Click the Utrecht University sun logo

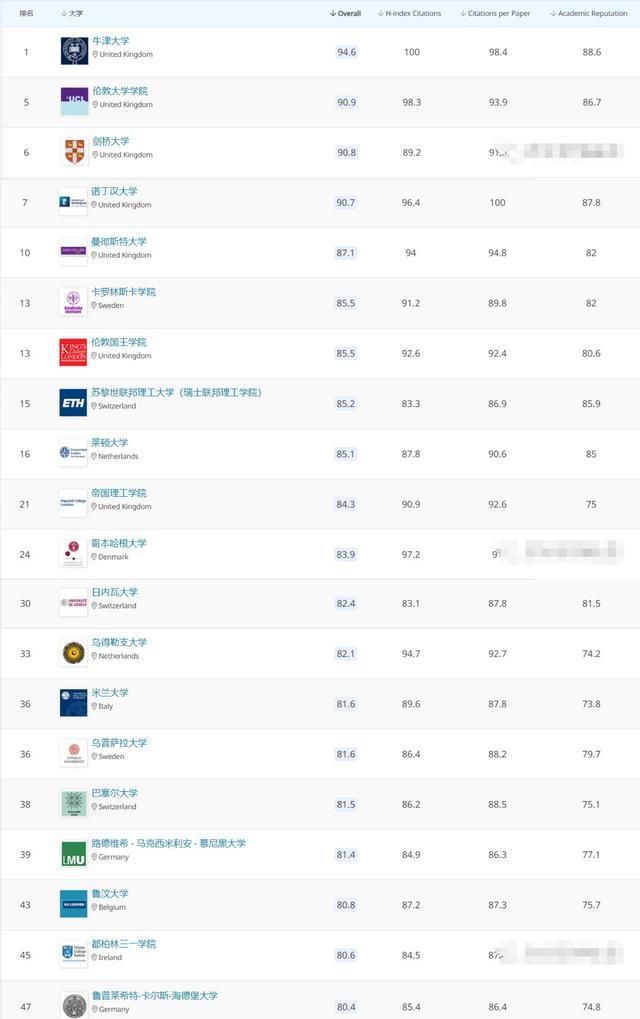click(73, 652)
